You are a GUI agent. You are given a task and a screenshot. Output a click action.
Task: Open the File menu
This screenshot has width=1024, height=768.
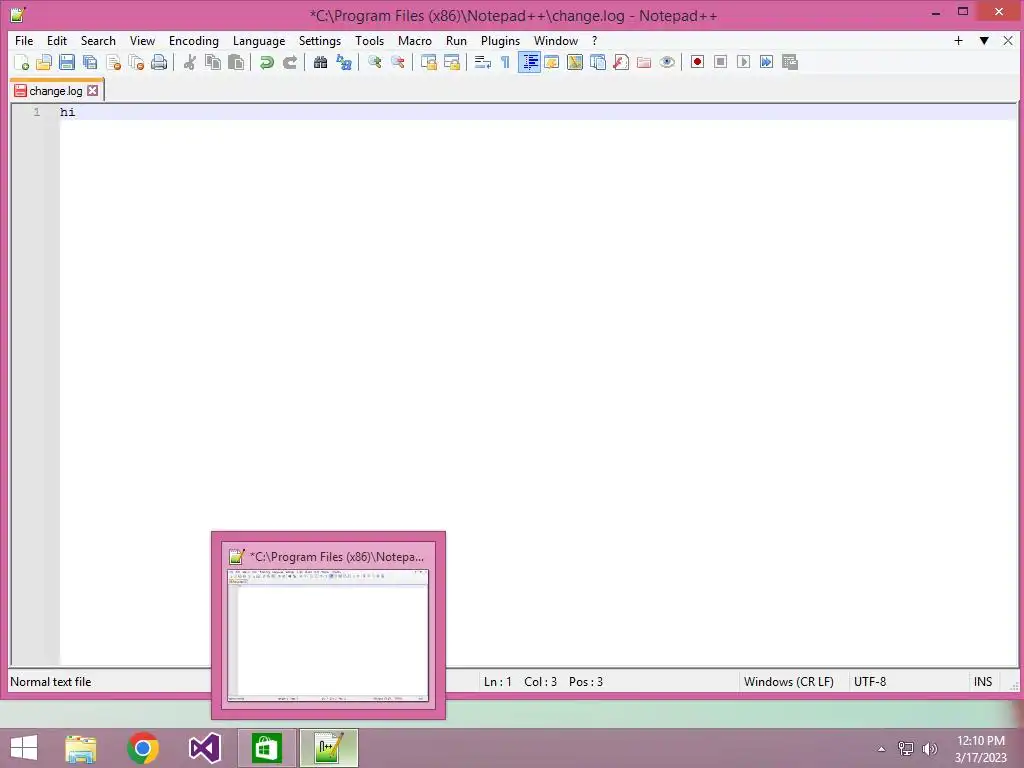(24, 40)
